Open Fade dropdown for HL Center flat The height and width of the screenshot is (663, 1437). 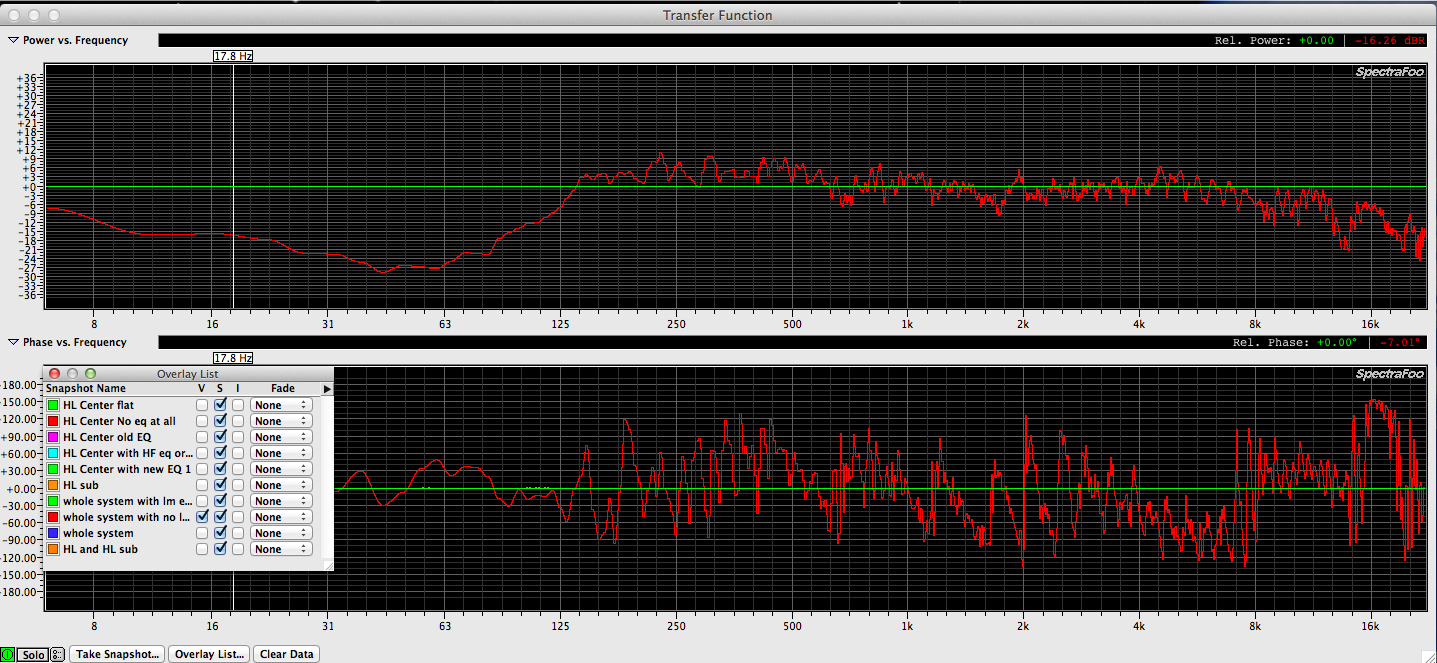[281, 405]
